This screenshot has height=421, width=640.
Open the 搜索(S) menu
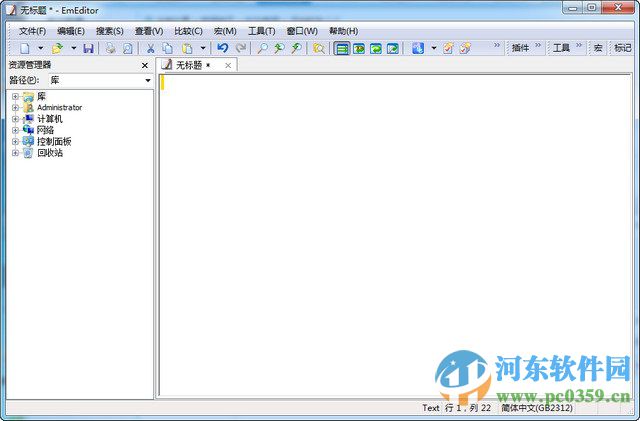(x=110, y=31)
